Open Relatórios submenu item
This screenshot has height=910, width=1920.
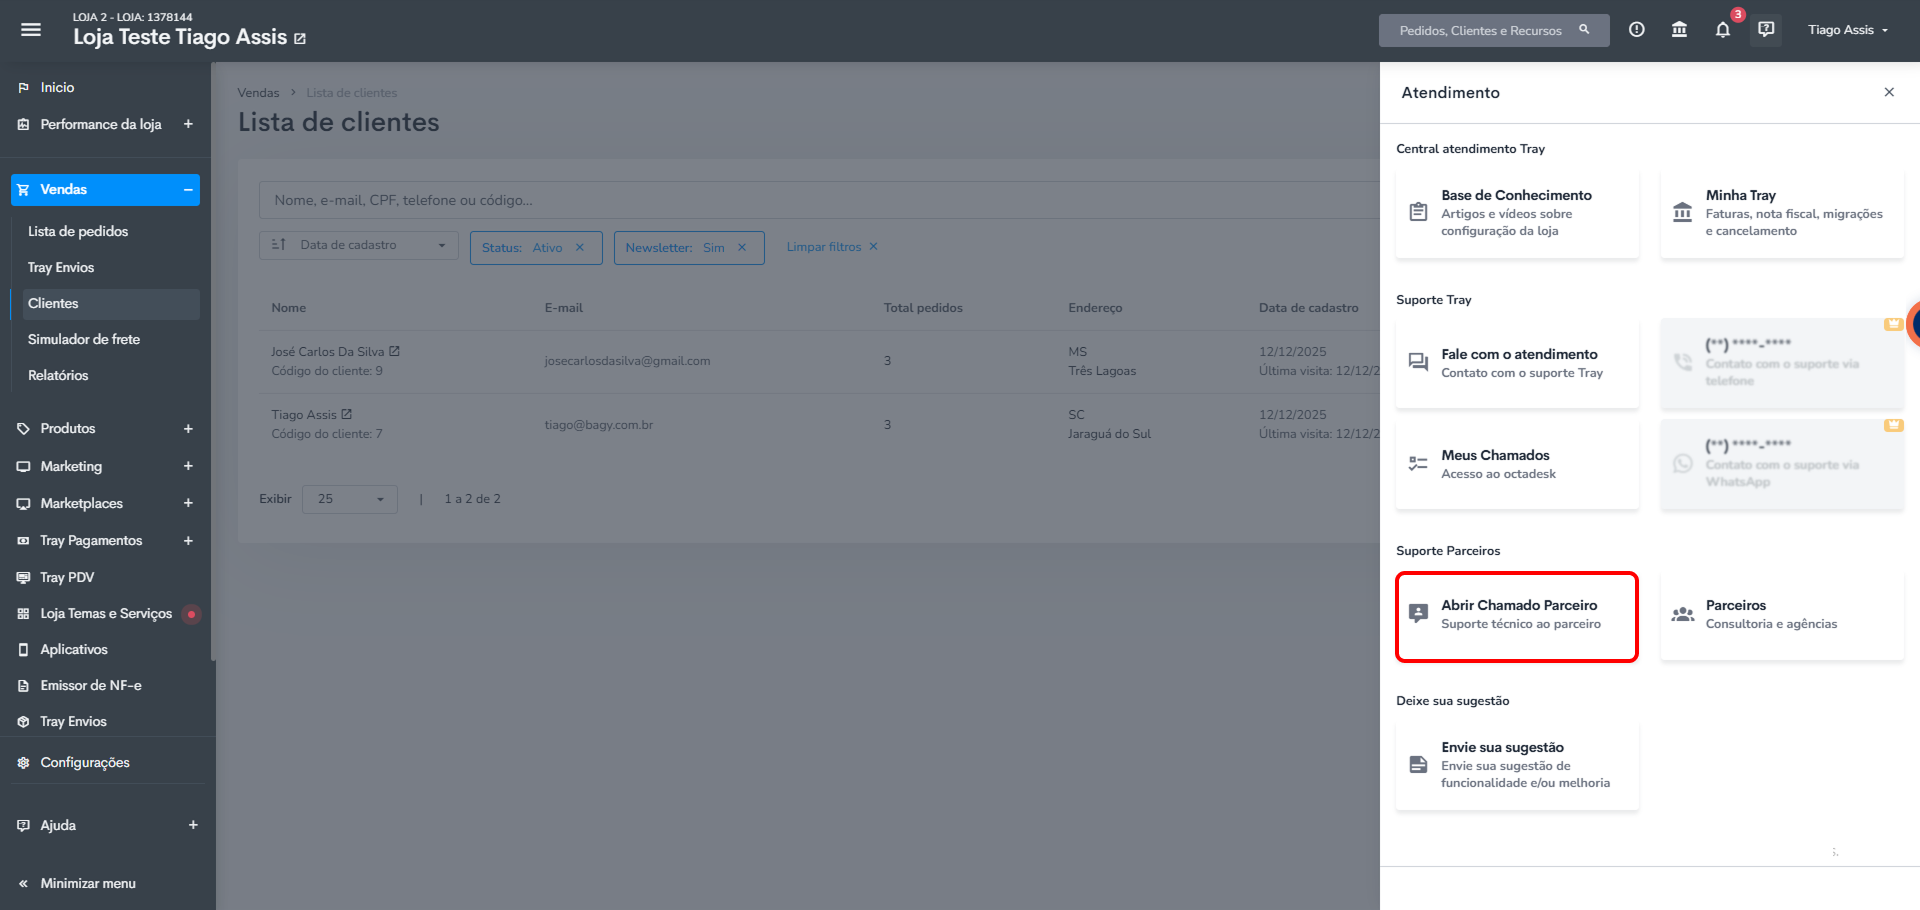[x=58, y=375]
